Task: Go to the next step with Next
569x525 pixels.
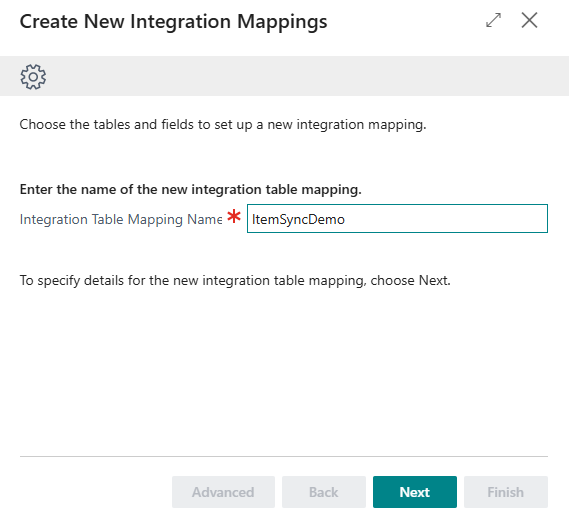Action: click(x=415, y=492)
